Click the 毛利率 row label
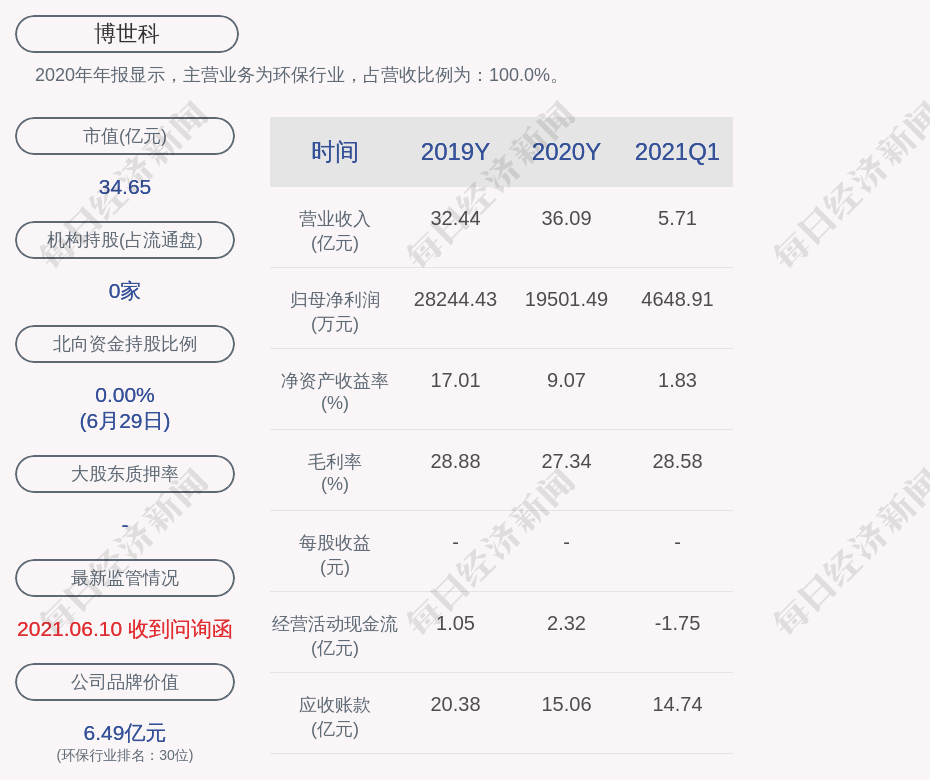 click(335, 472)
